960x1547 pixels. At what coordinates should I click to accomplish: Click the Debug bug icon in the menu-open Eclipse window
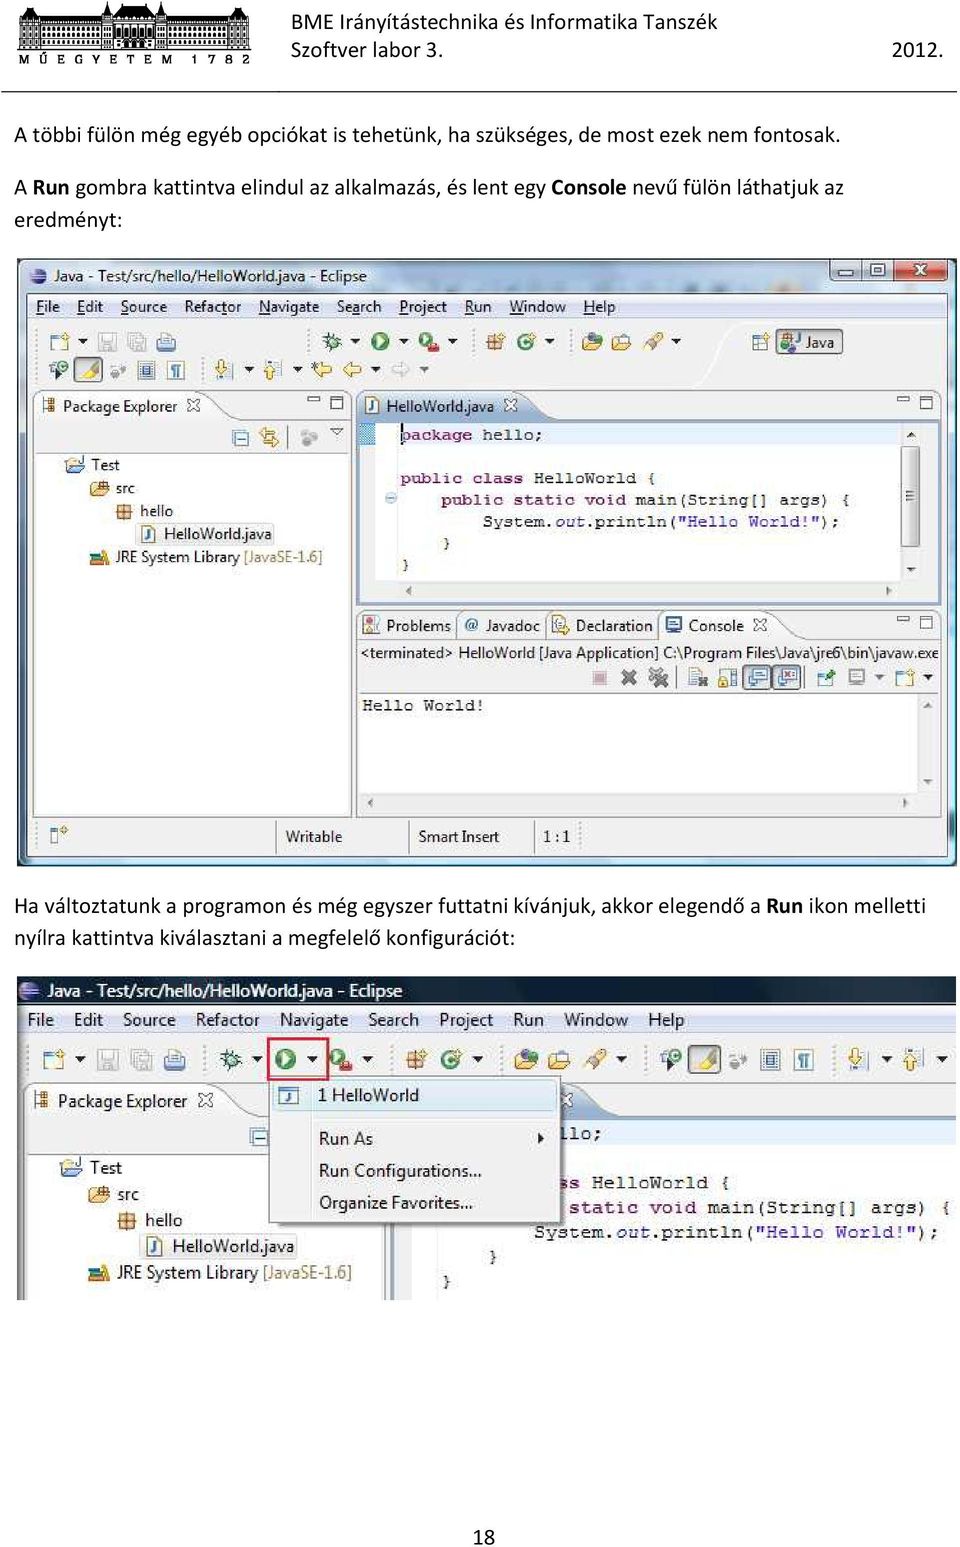tap(231, 1059)
